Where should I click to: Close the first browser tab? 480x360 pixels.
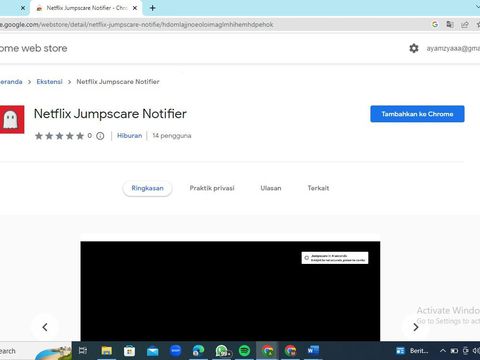click(x=23, y=8)
